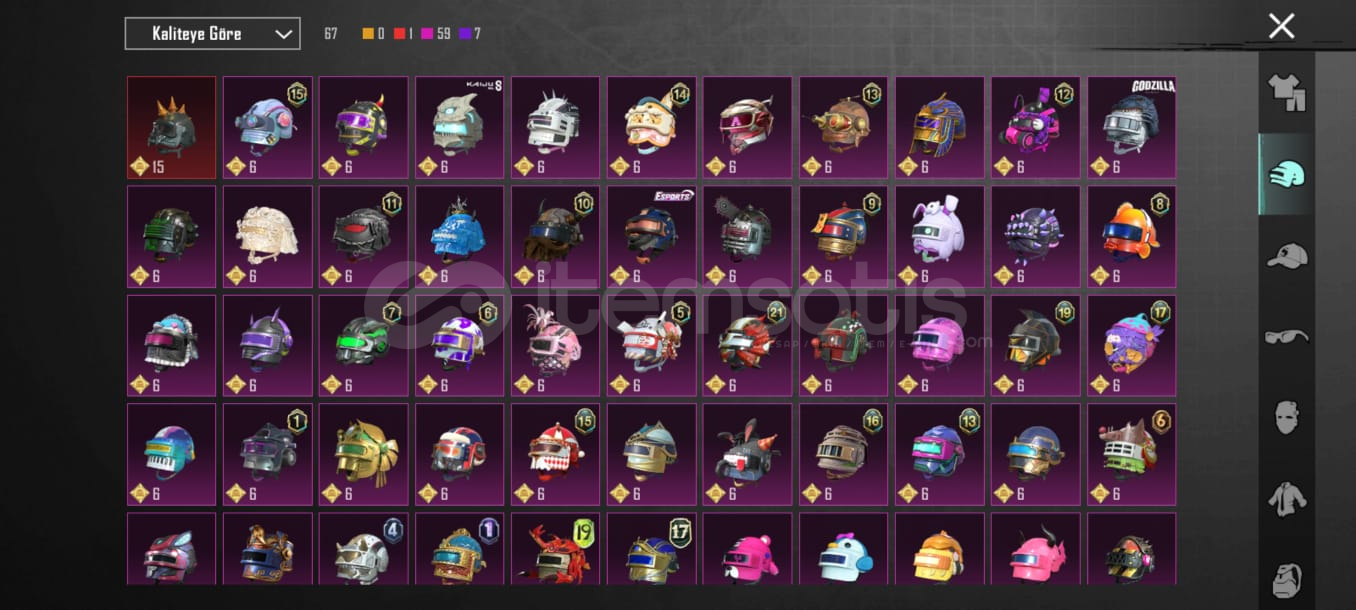Open the cap headwear category icon
The width and height of the screenshot is (1356, 610).
click(1286, 256)
